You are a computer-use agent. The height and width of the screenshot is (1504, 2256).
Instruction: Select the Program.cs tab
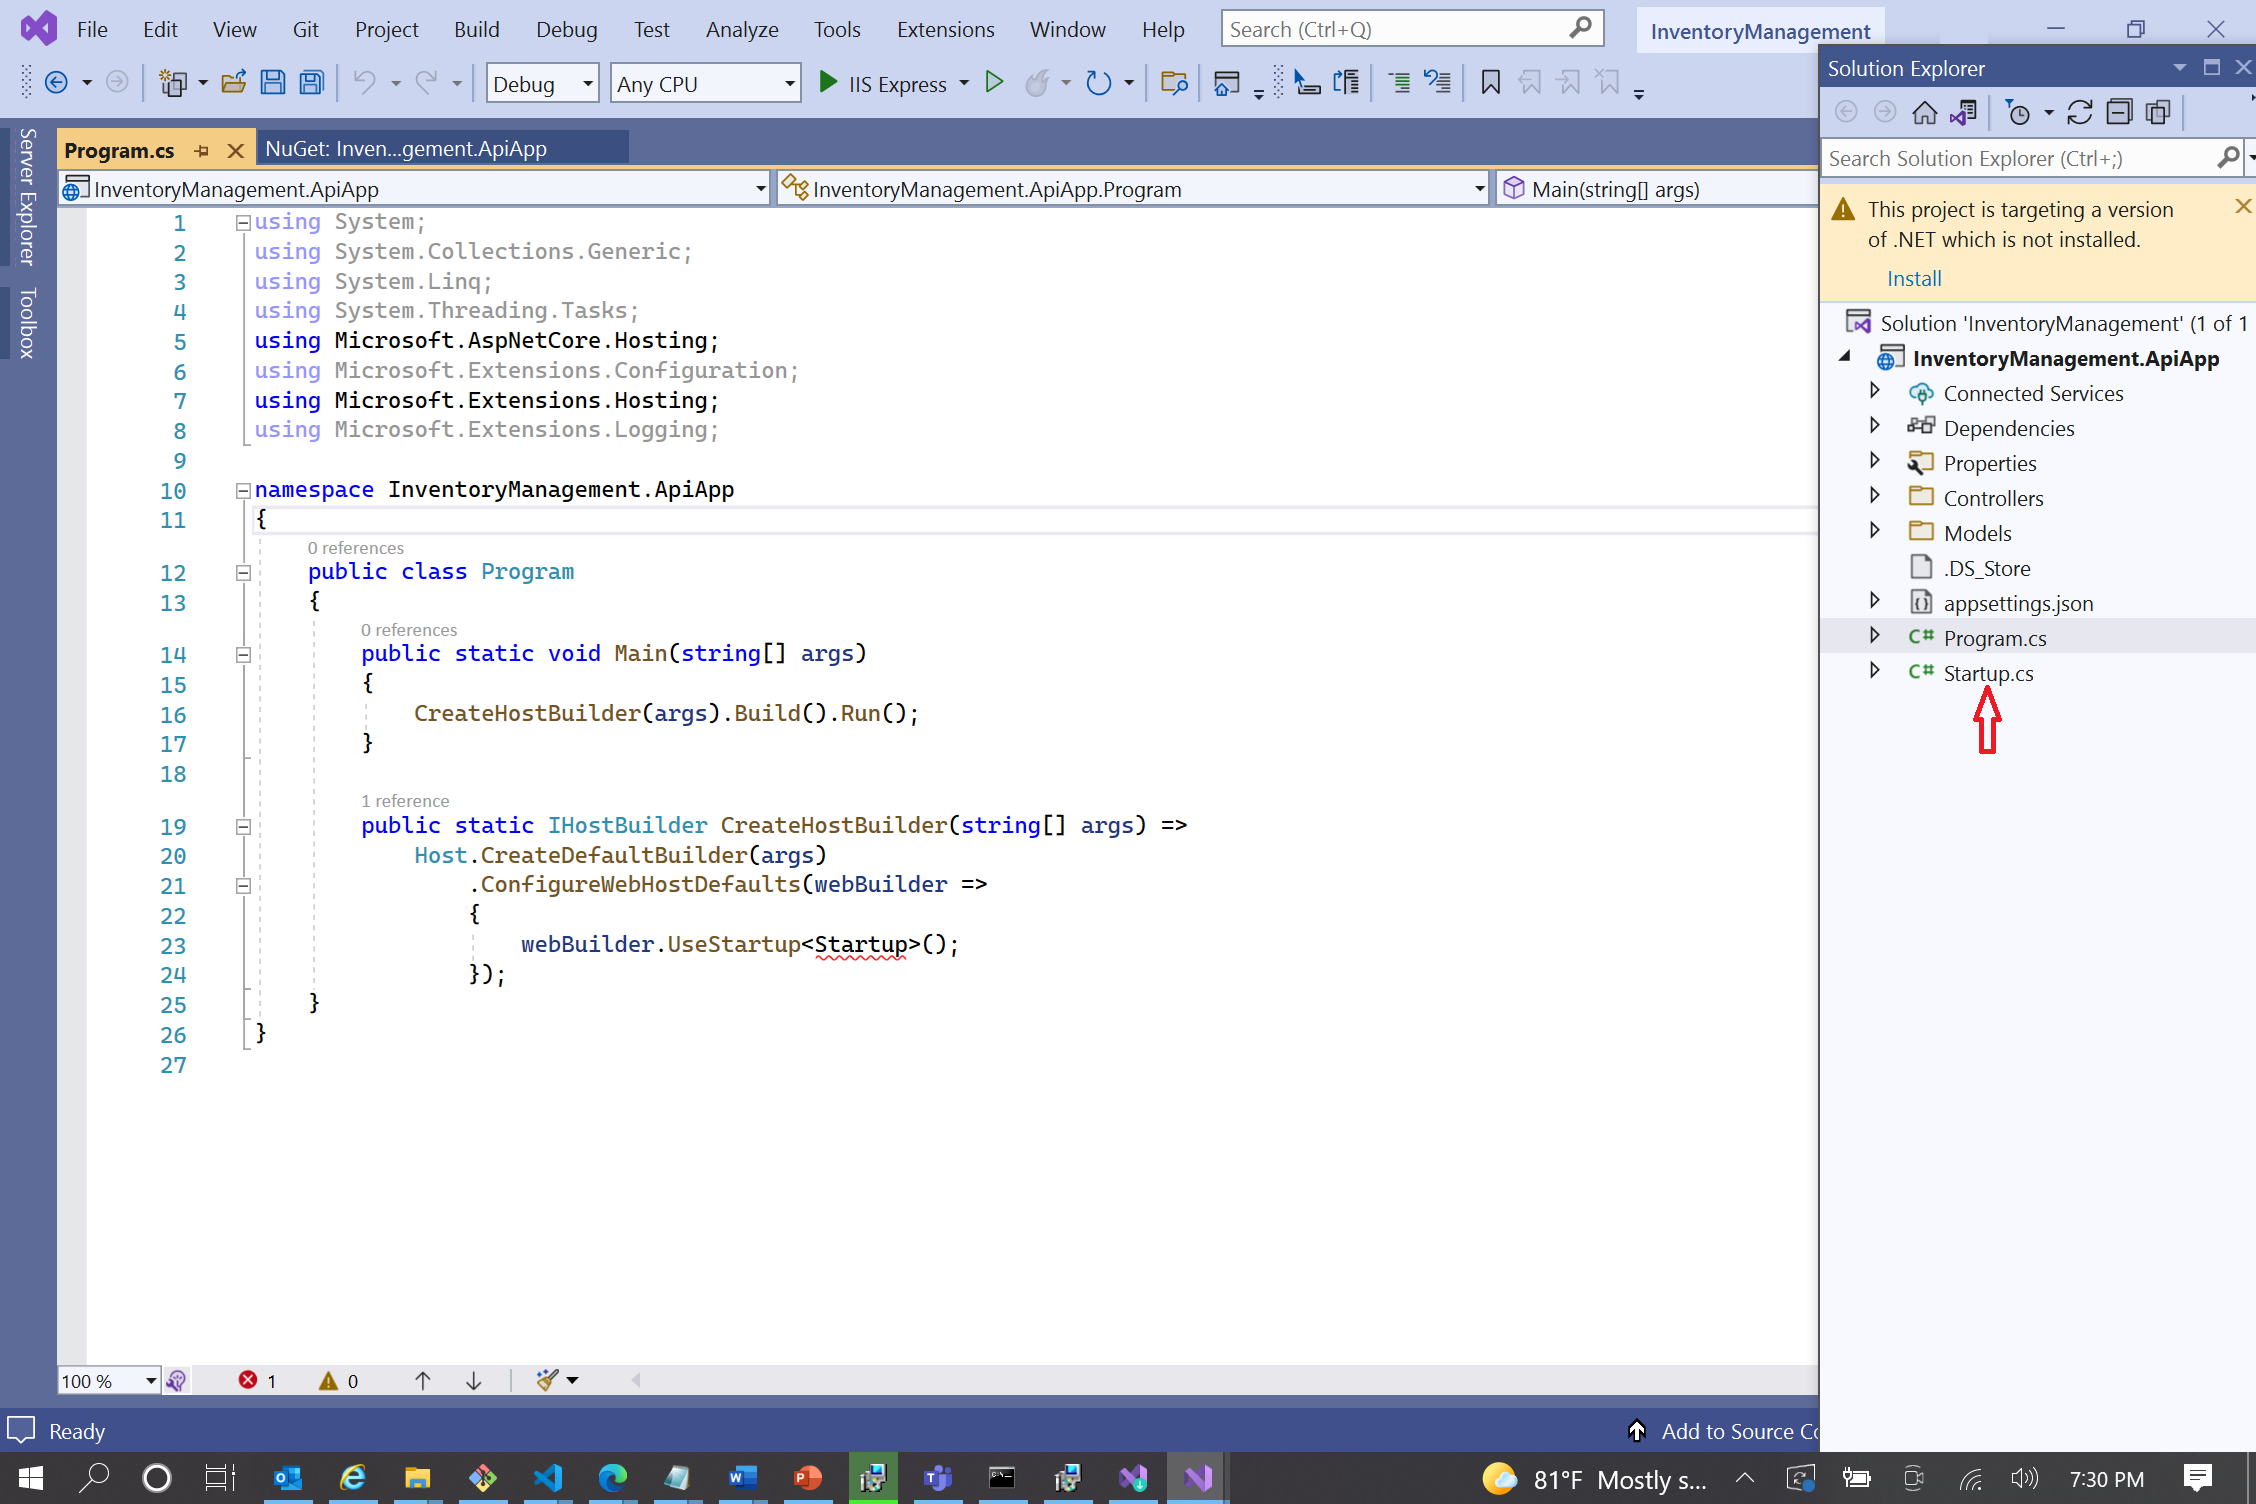pos(123,148)
